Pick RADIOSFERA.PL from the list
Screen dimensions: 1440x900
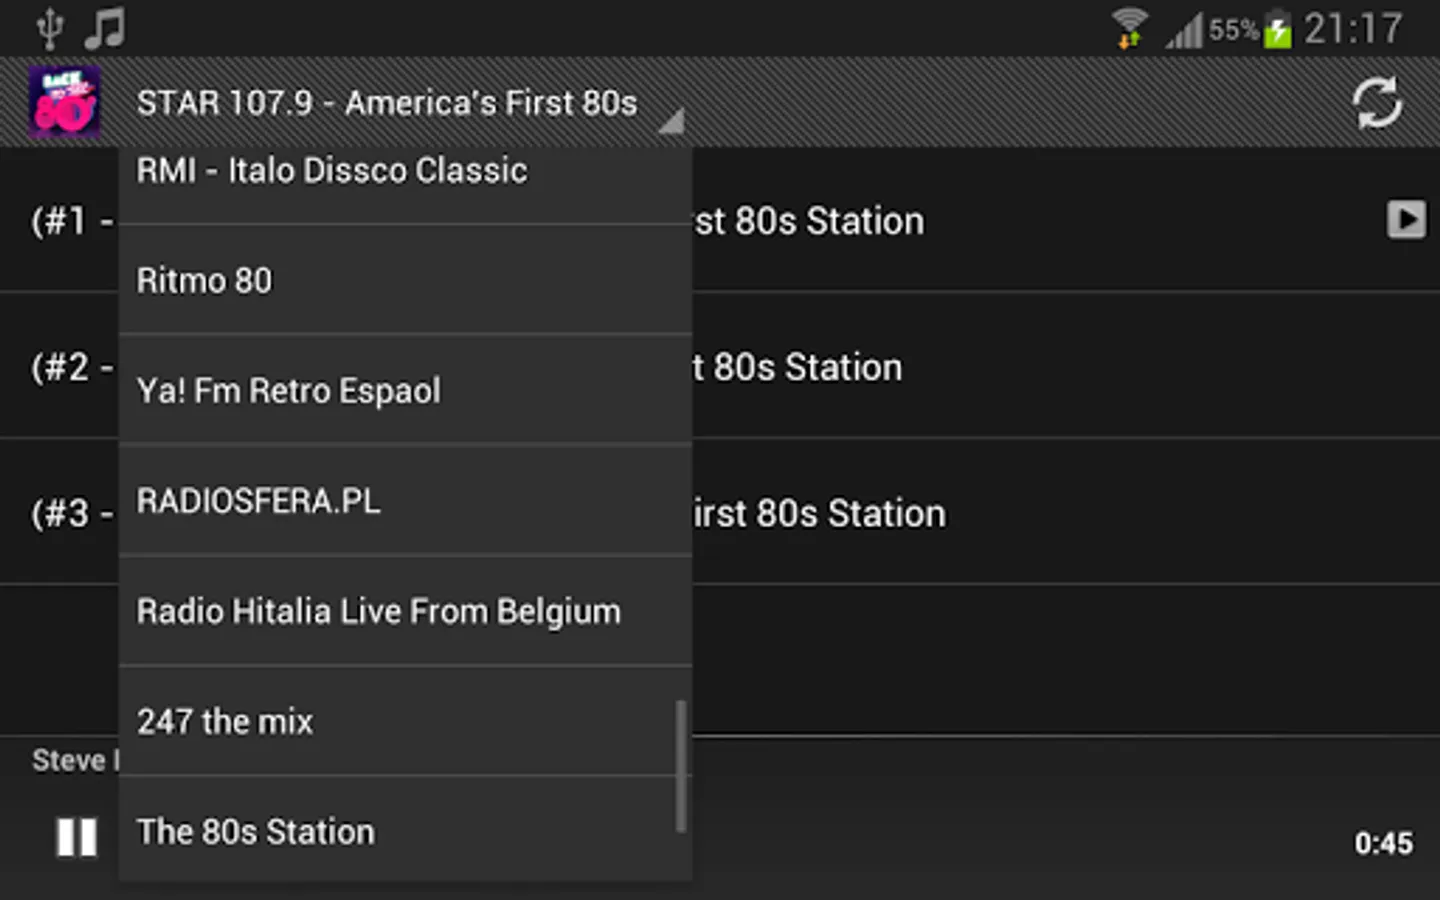point(406,500)
